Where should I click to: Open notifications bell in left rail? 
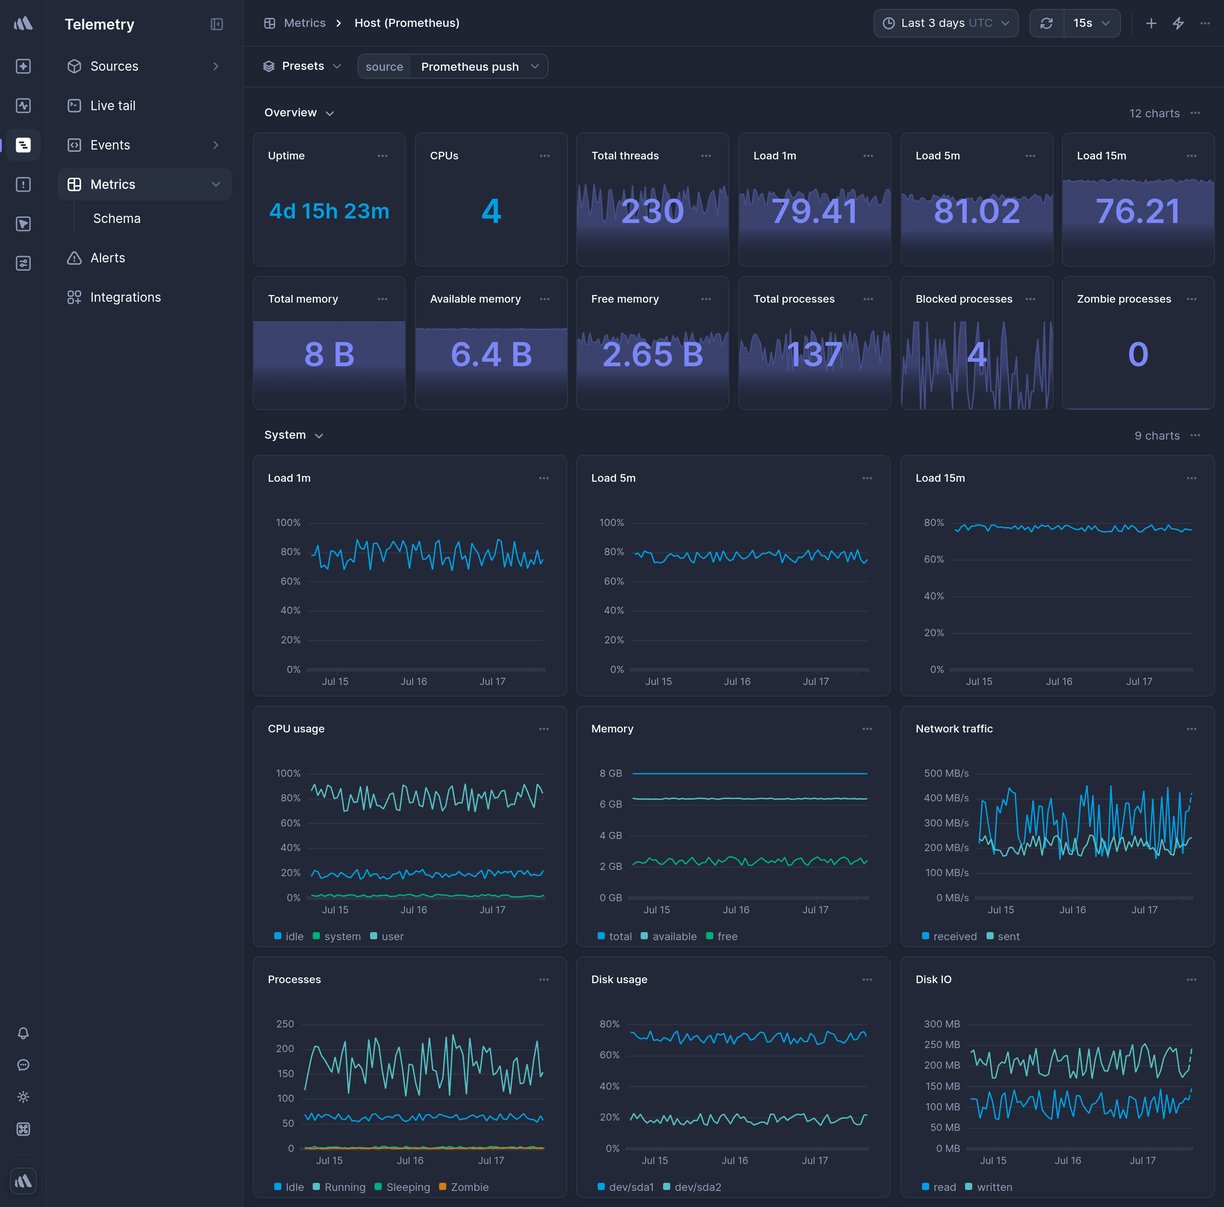pyautogui.click(x=23, y=1033)
